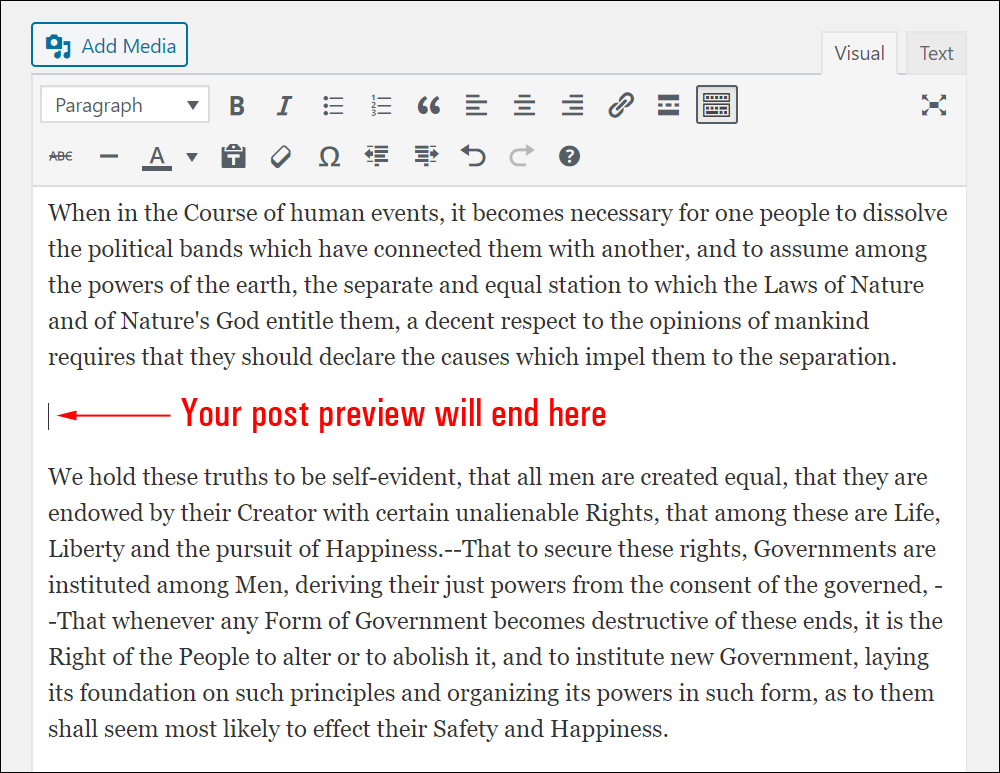Enter distraction-free fullscreen mode
Viewport: 1000px width, 773px height.
coord(934,105)
